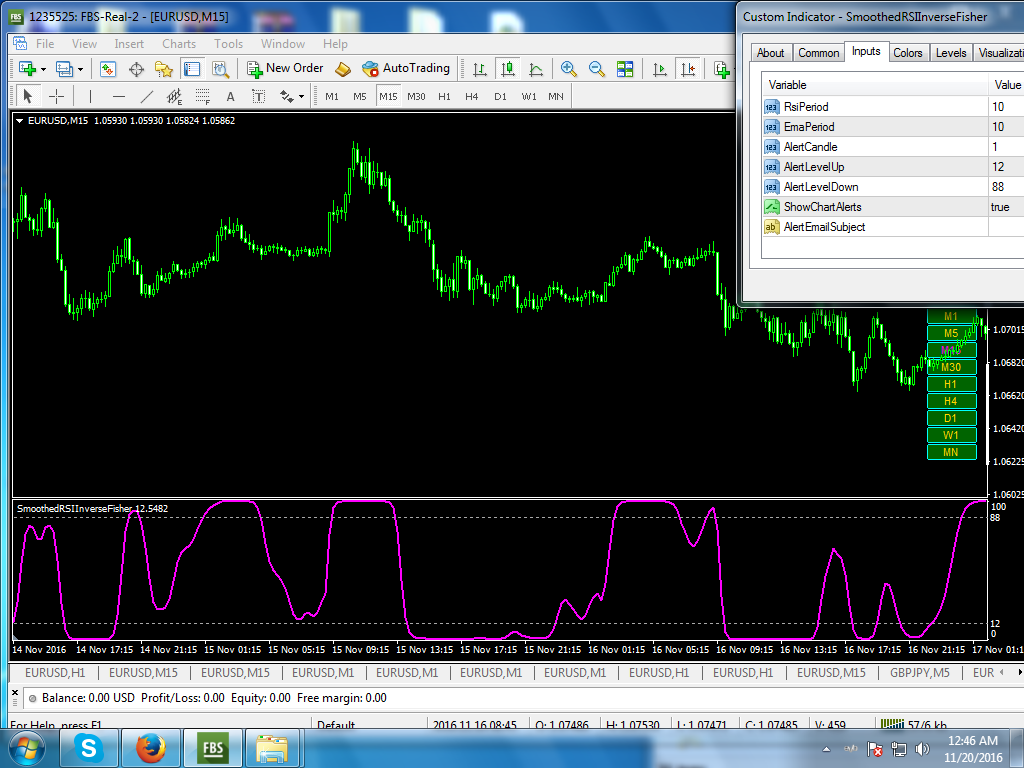Switch chart to line chart style
Screen dimensions: 1024x768
tap(536, 69)
